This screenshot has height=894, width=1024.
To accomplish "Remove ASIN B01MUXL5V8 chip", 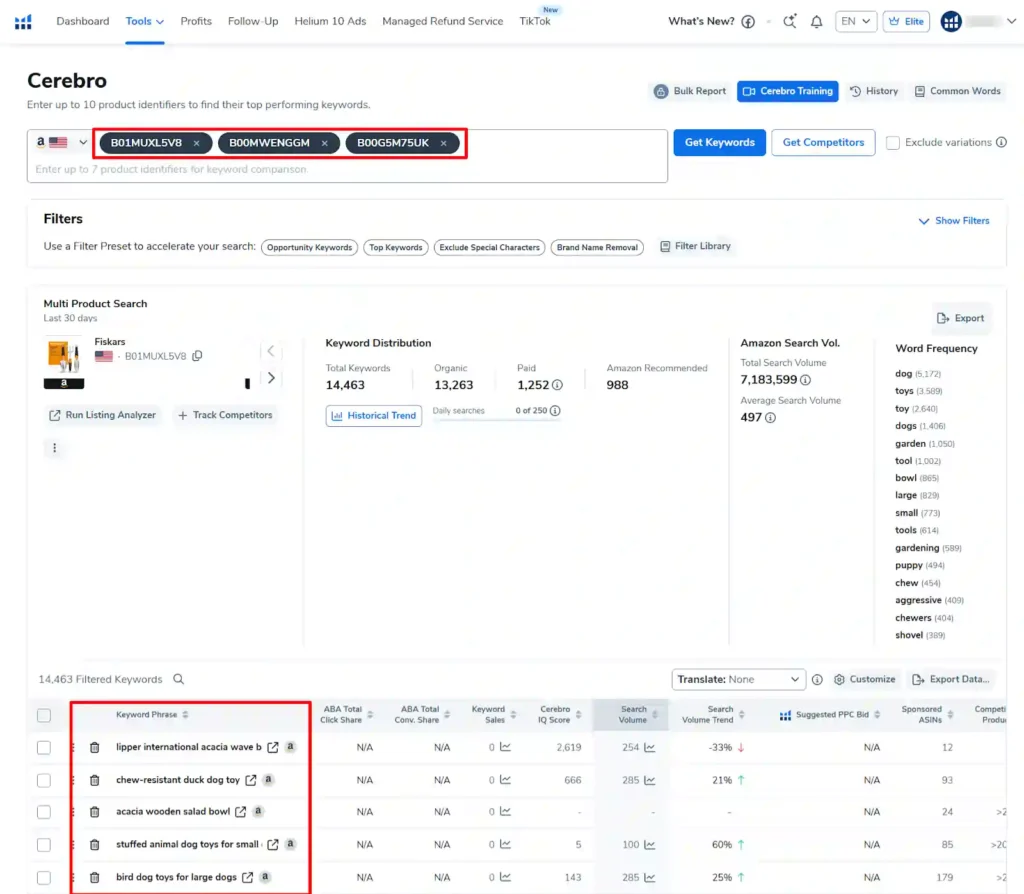I will coord(196,143).
